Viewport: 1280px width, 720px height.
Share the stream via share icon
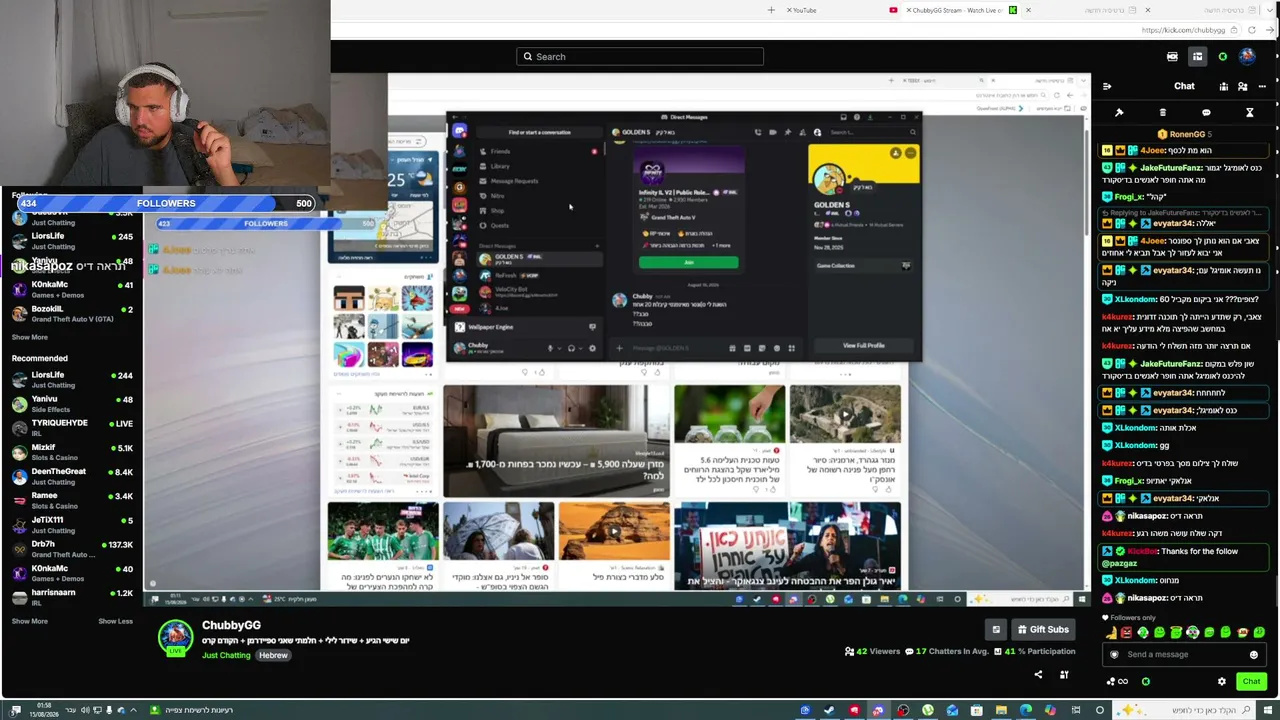pos(1038,675)
